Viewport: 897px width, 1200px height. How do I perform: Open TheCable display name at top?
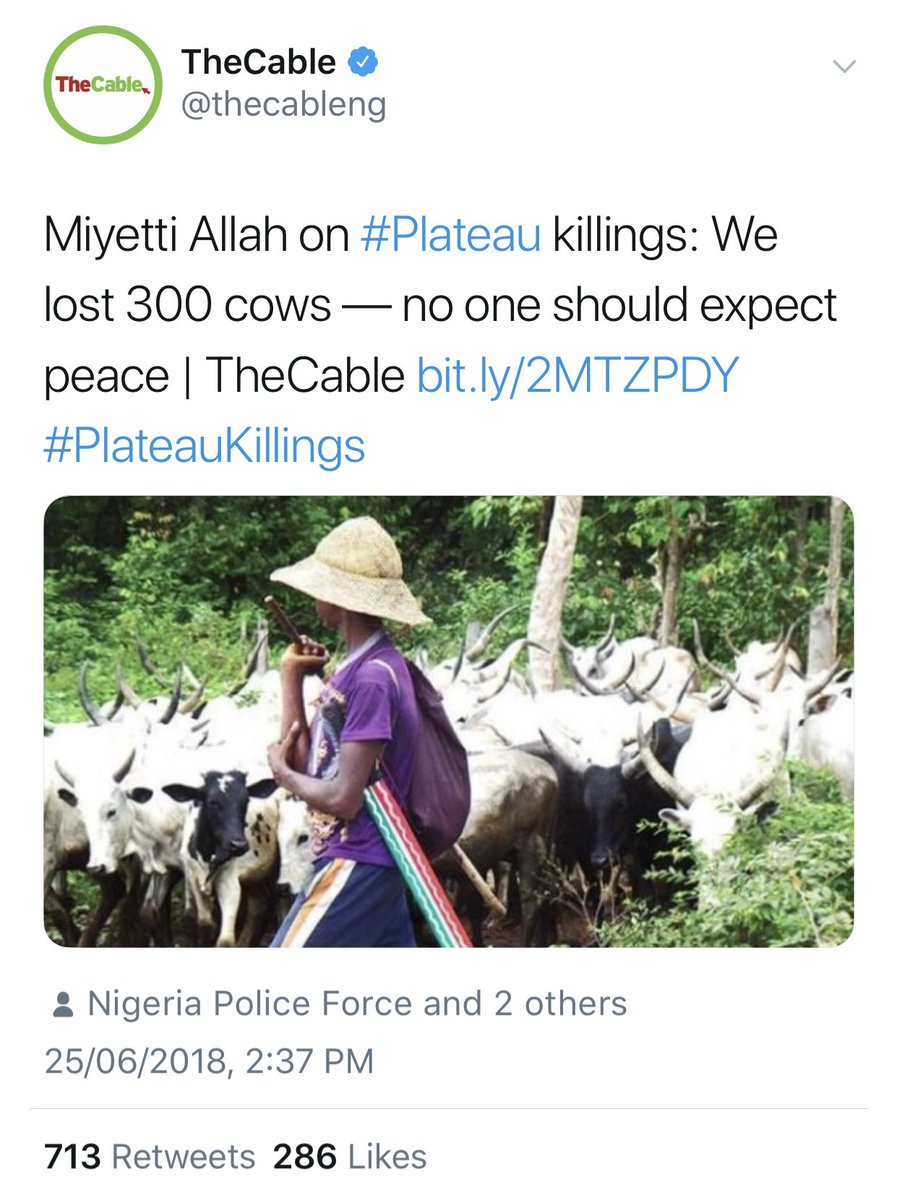[258, 63]
